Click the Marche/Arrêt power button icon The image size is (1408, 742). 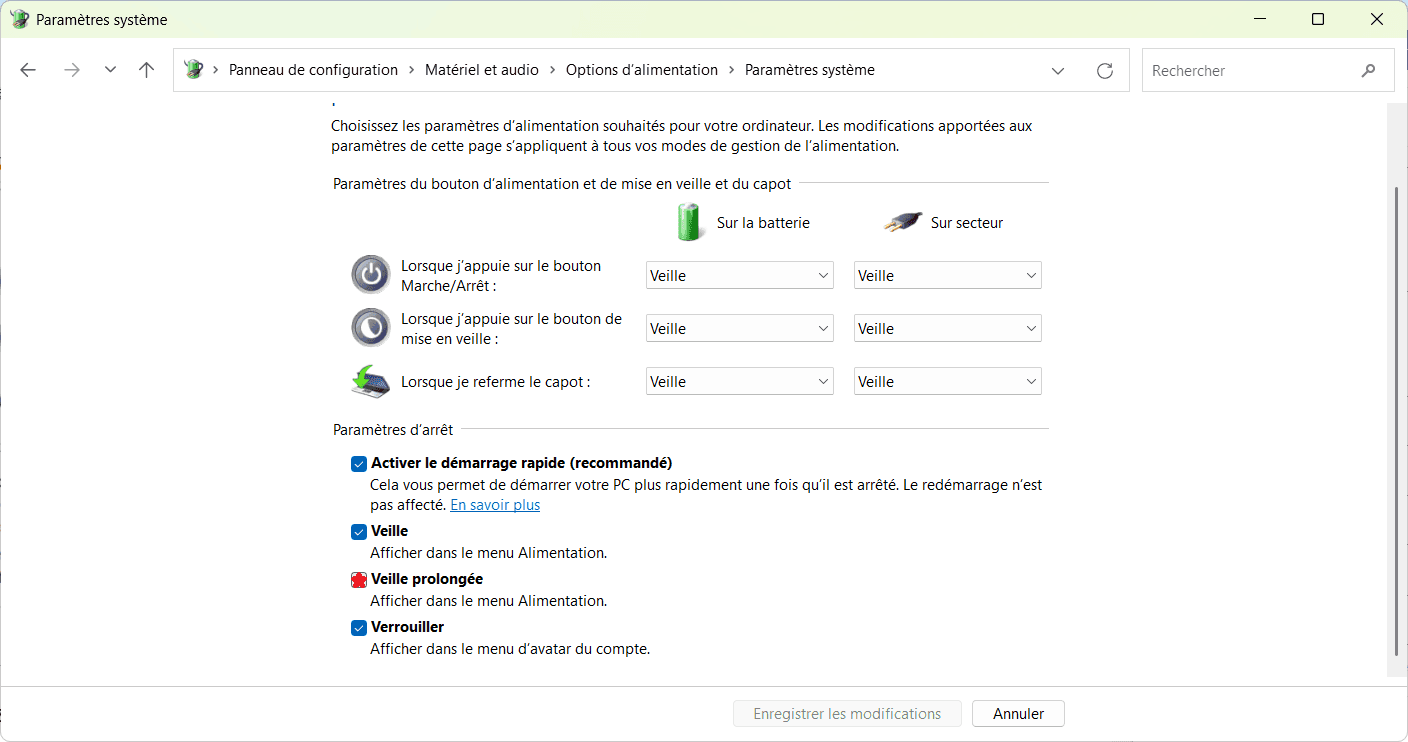(370, 274)
